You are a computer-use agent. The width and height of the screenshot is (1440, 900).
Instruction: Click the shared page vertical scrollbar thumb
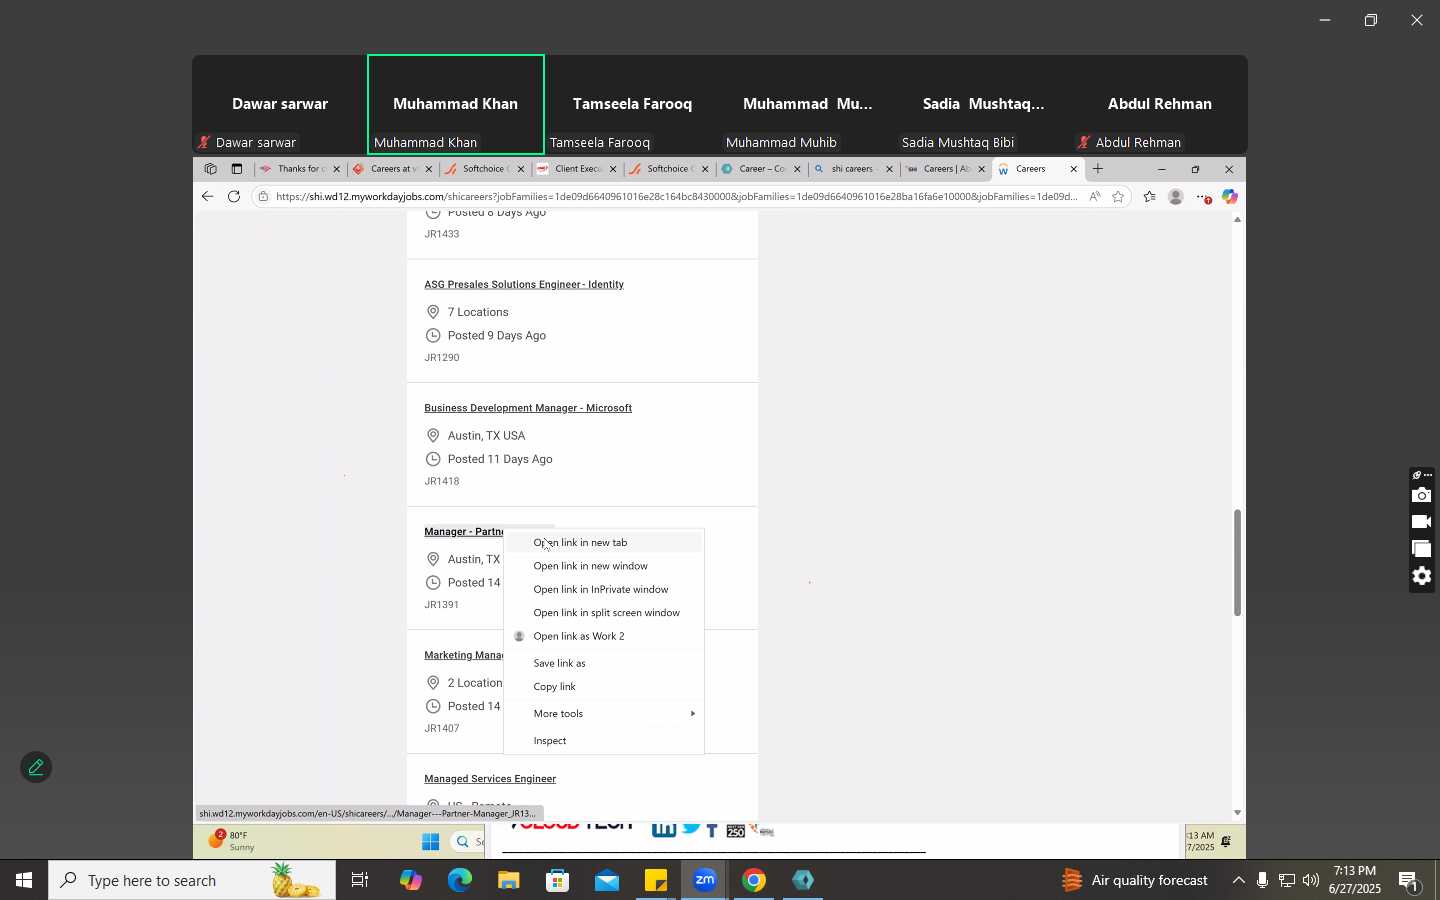pyautogui.click(x=1238, y=563)
